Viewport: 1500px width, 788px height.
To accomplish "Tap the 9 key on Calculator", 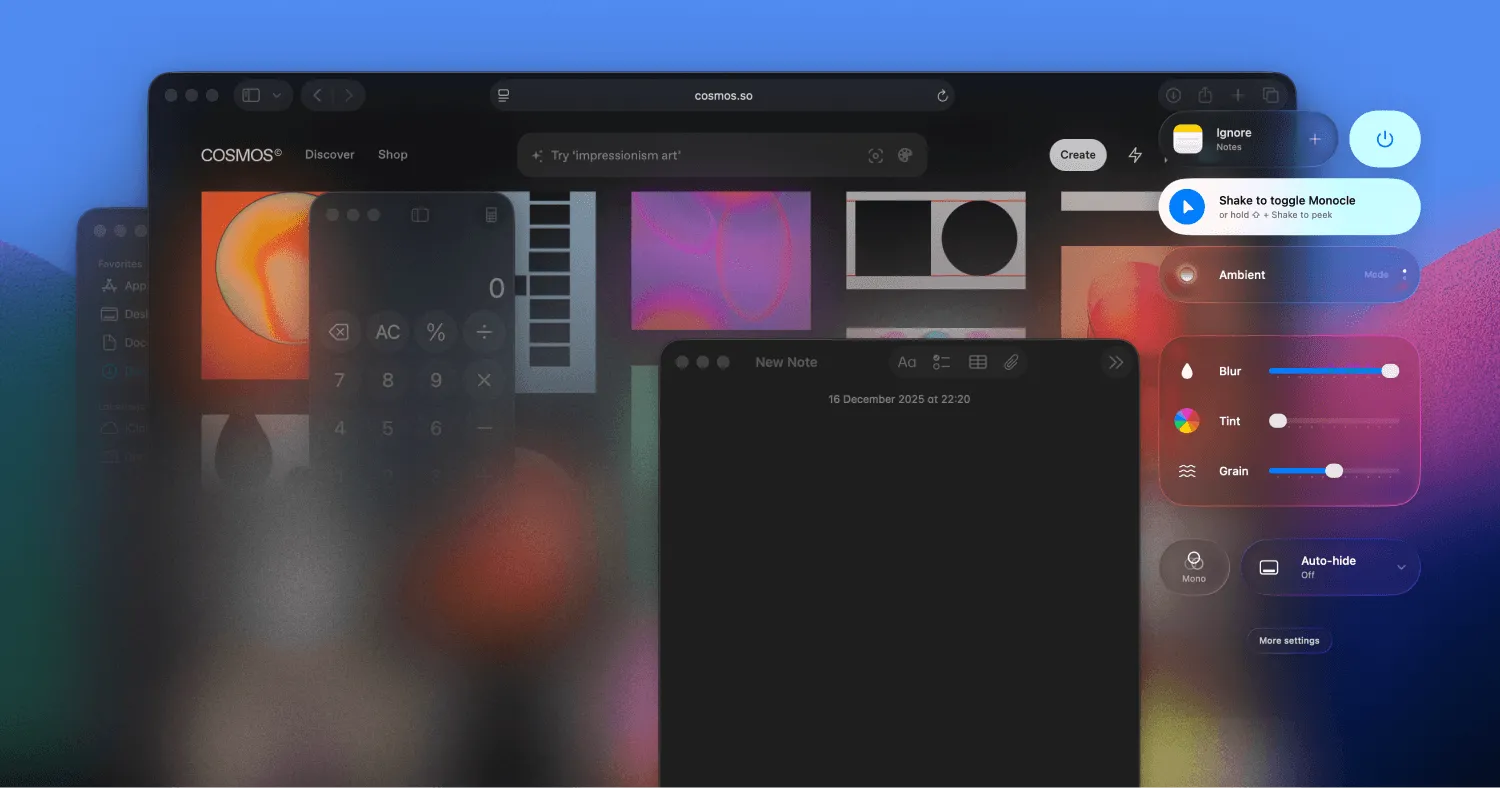I will click(436, 380).
